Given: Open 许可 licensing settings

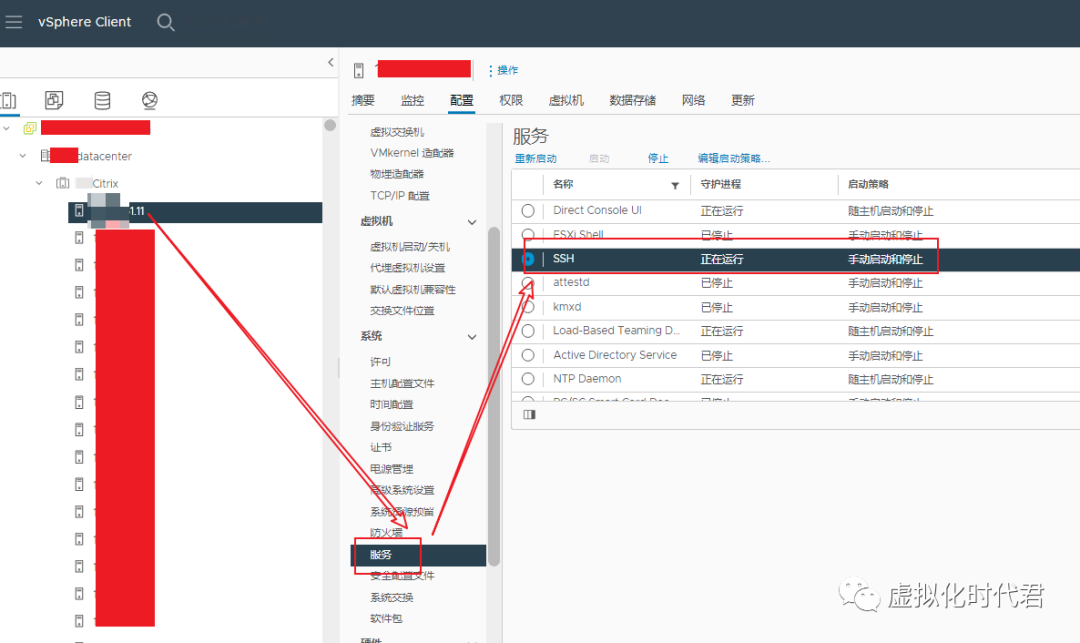Looking at the screenshot, I should [x=380, y=361].
